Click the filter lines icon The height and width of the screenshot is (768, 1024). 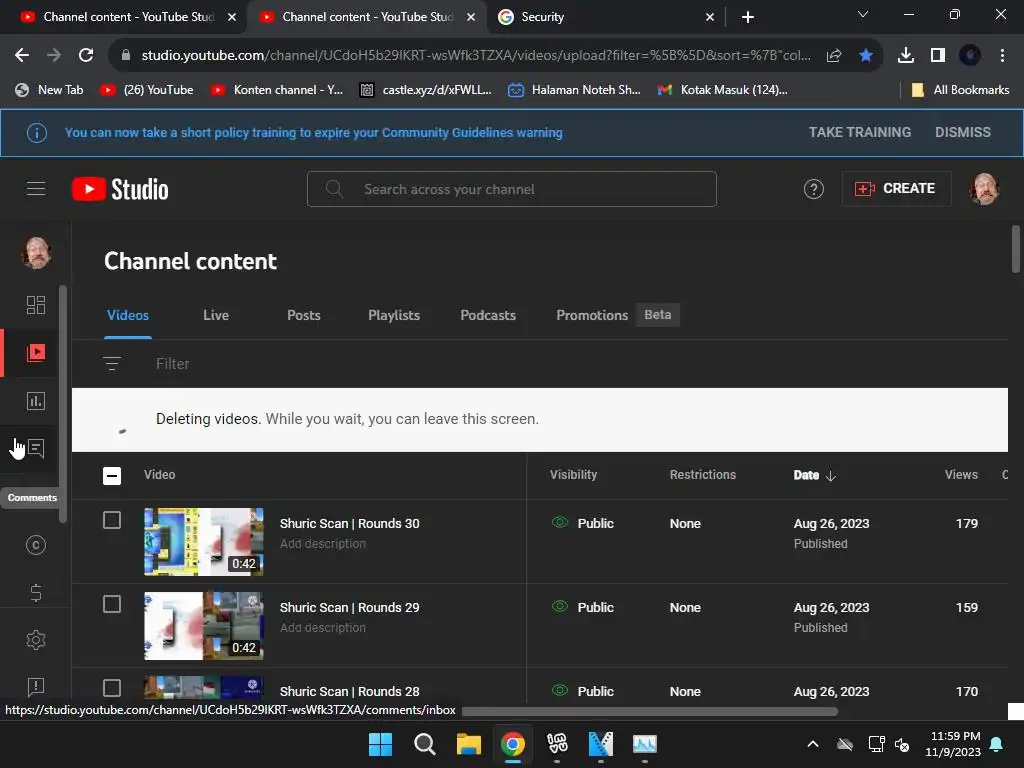click(112, 364)
